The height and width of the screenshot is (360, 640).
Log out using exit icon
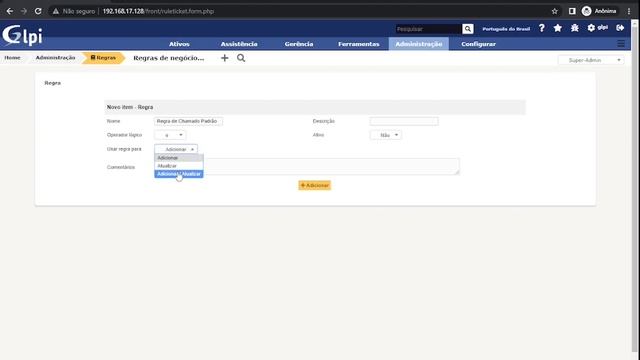click(x=620, y=28)
